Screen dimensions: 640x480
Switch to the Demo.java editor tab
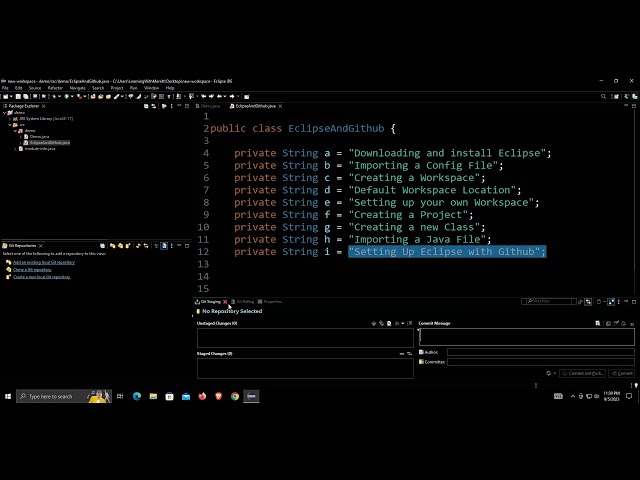[x=208, y=106]
